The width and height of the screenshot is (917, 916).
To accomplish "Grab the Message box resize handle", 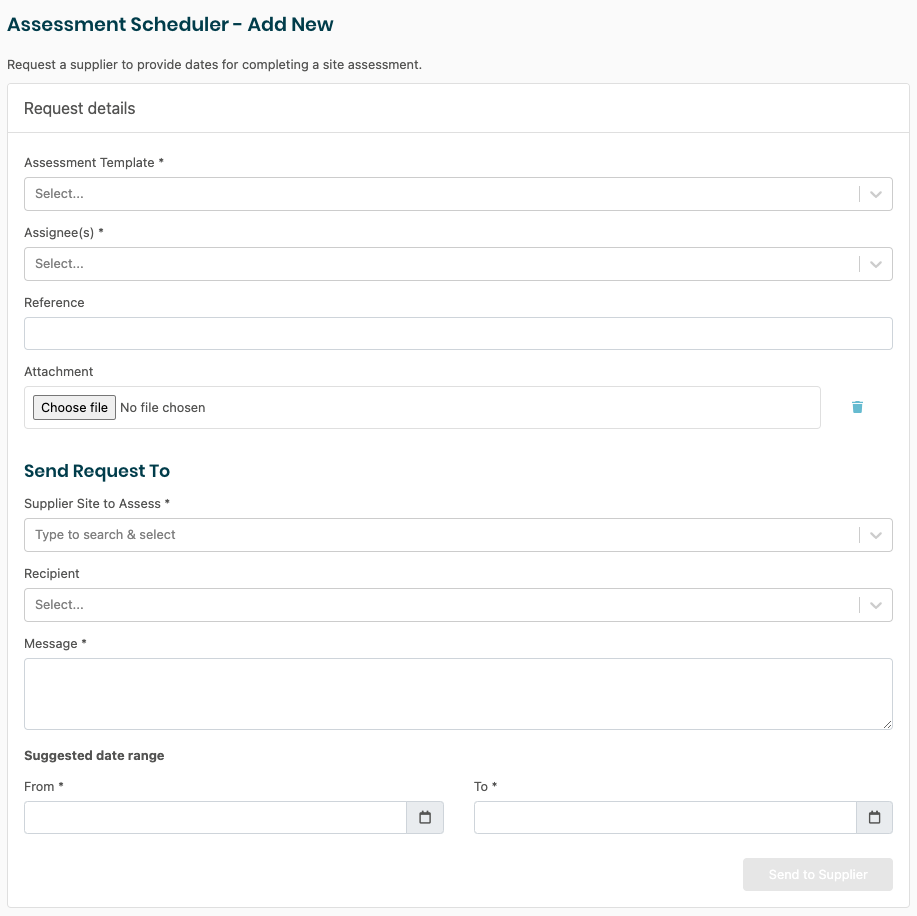I will pyautogui.click(x=887, y=724).
